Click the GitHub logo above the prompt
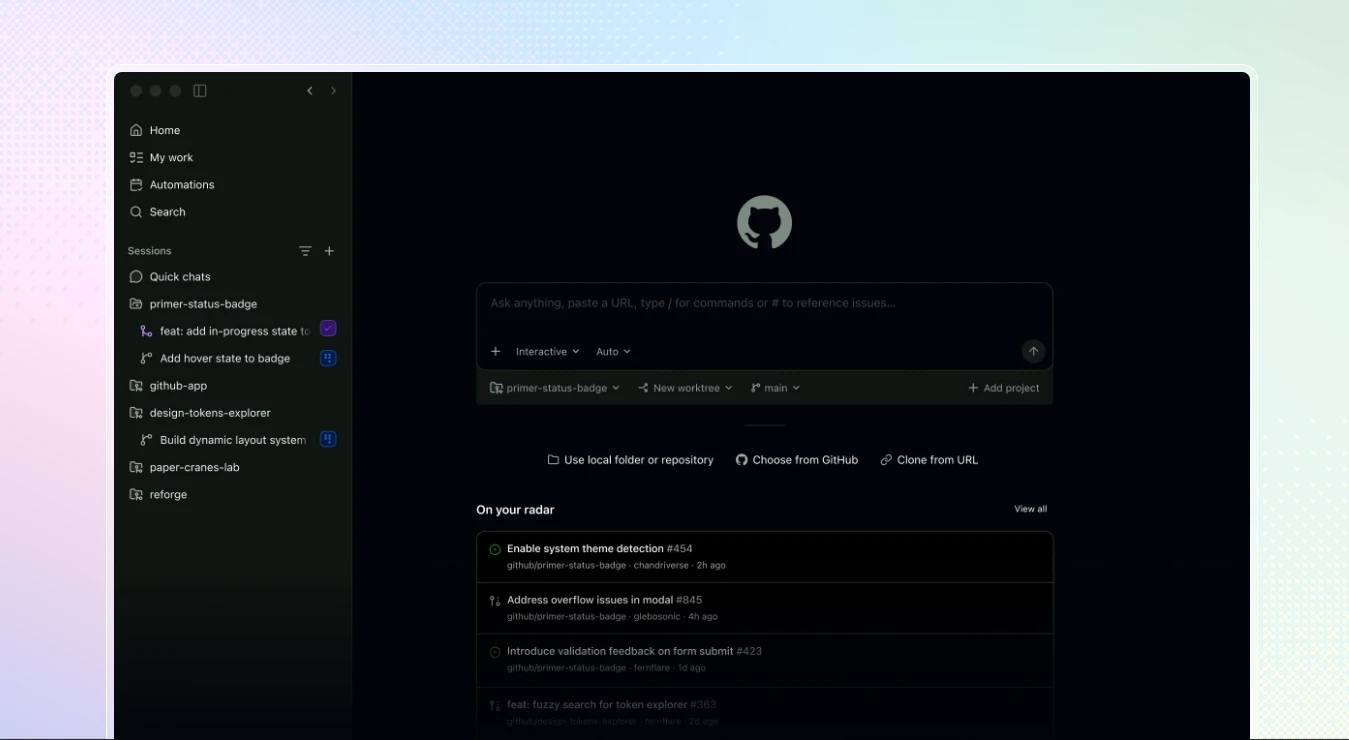This screenshot has height=740, width=1349. coord(765,223)
